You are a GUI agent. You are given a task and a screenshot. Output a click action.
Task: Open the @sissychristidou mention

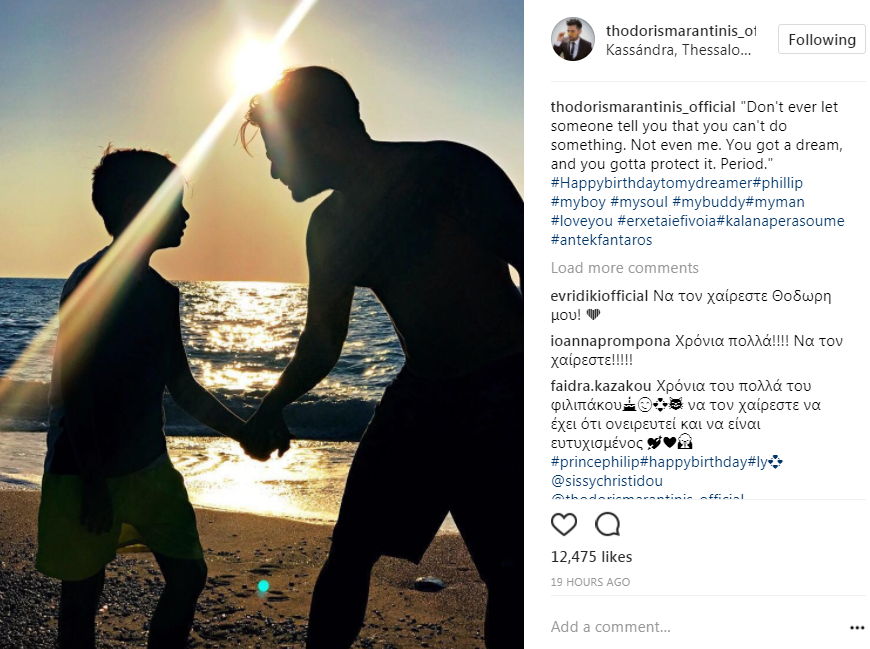click(606, 481)
